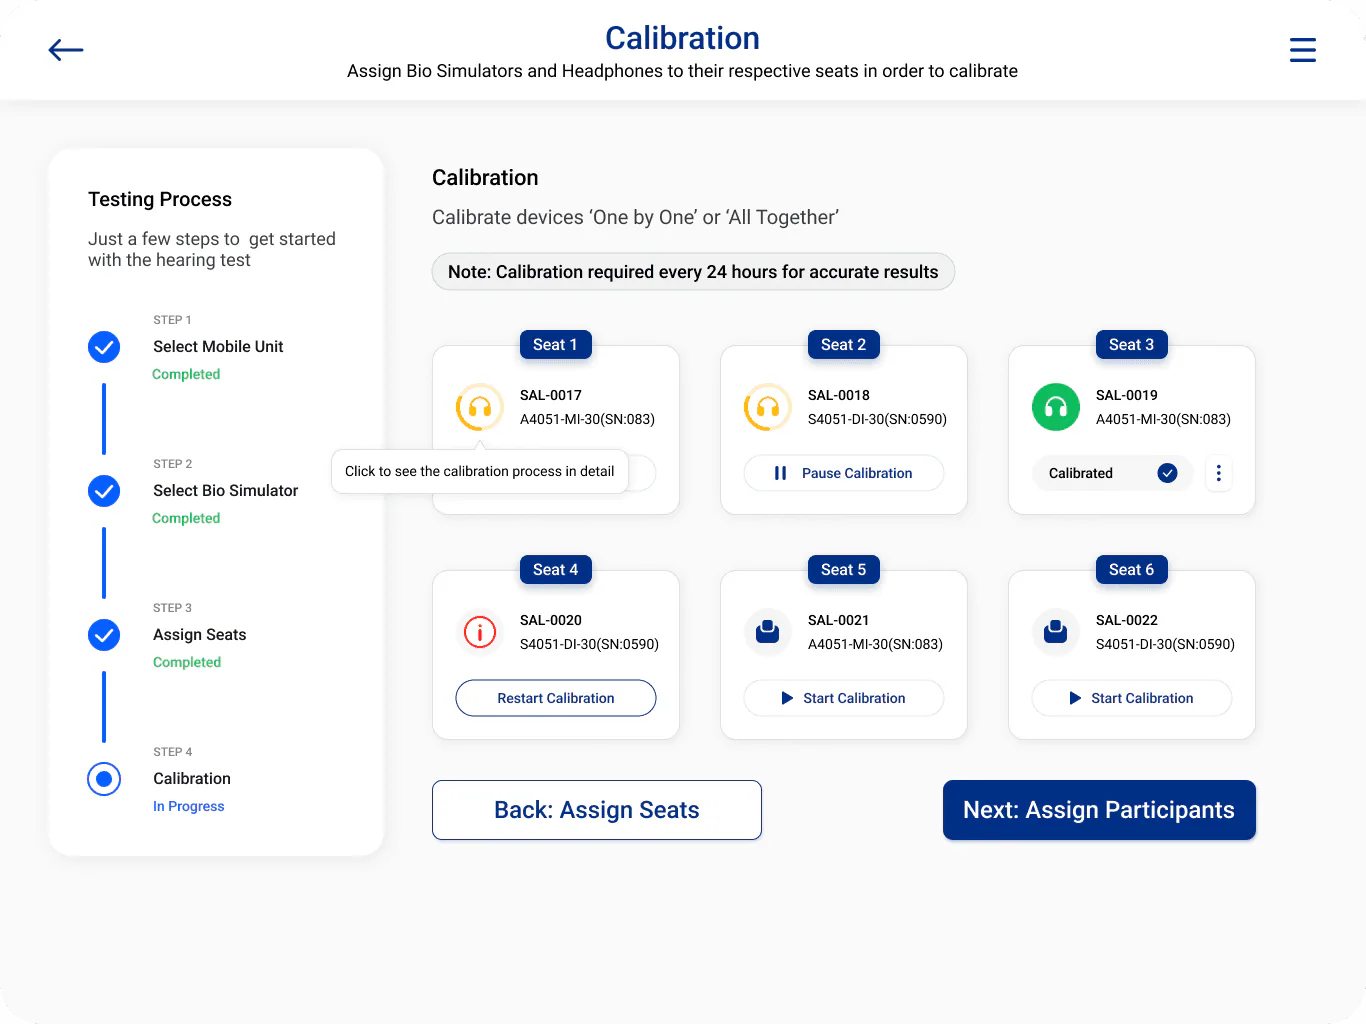Click the Seat 3 label tab
The height and width of the screenshot is (1024, 1366).
1132,344
